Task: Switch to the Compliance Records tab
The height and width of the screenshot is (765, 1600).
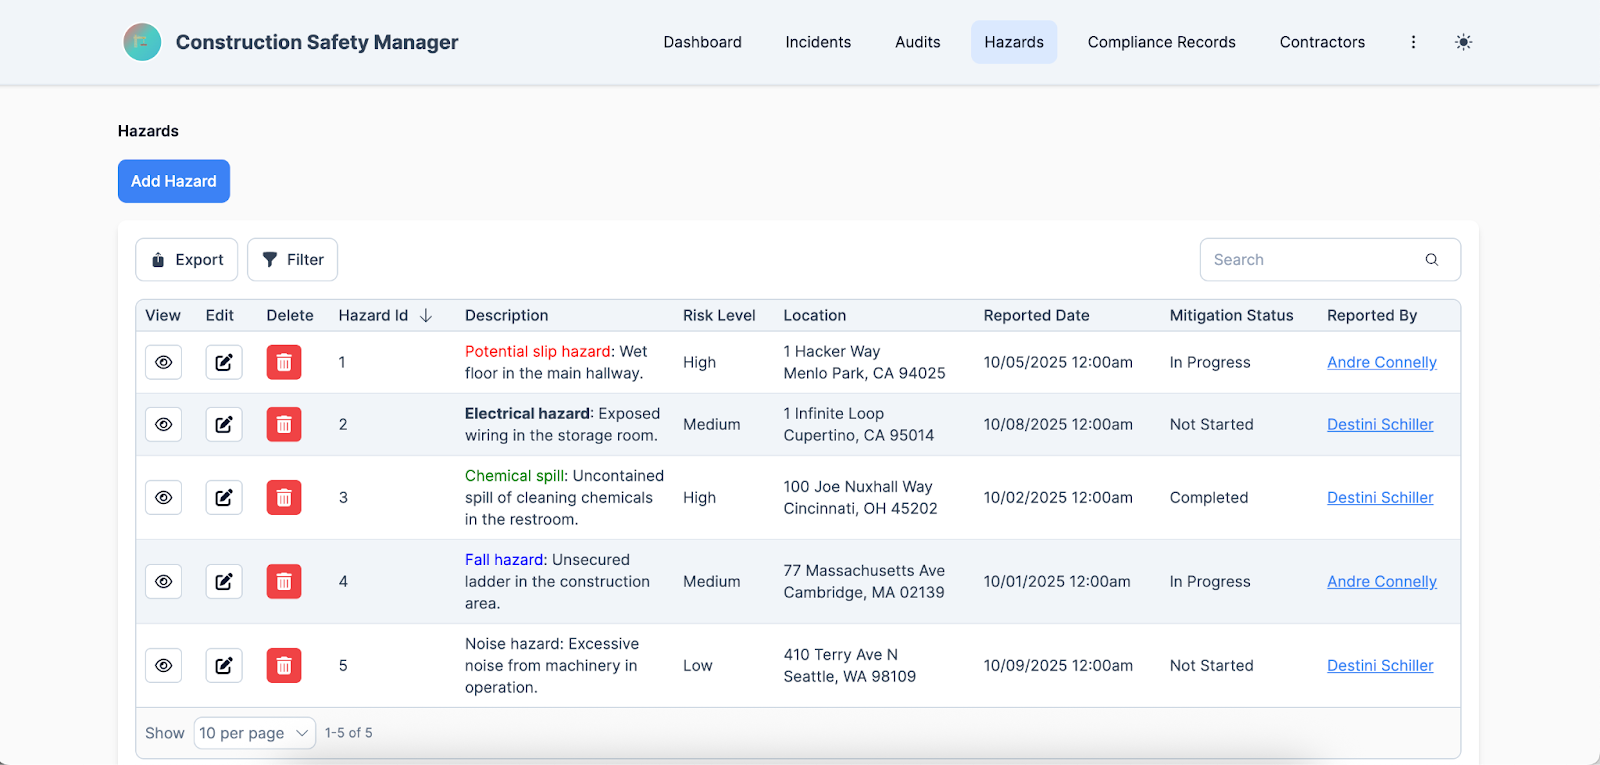Action: point(1161,42)
